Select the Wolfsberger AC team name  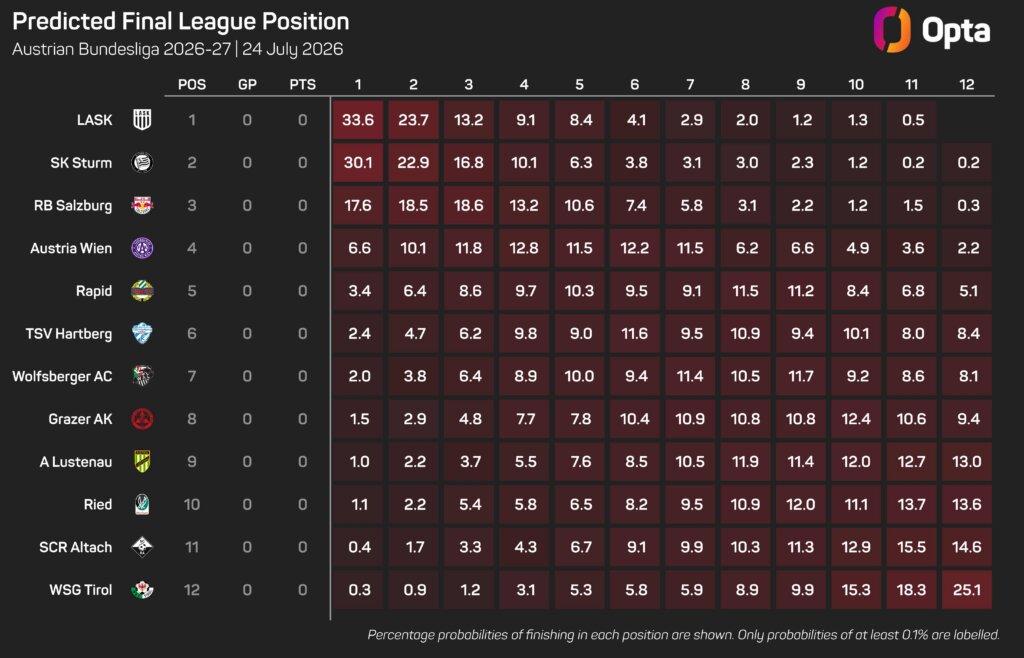(x=62, y=377)
